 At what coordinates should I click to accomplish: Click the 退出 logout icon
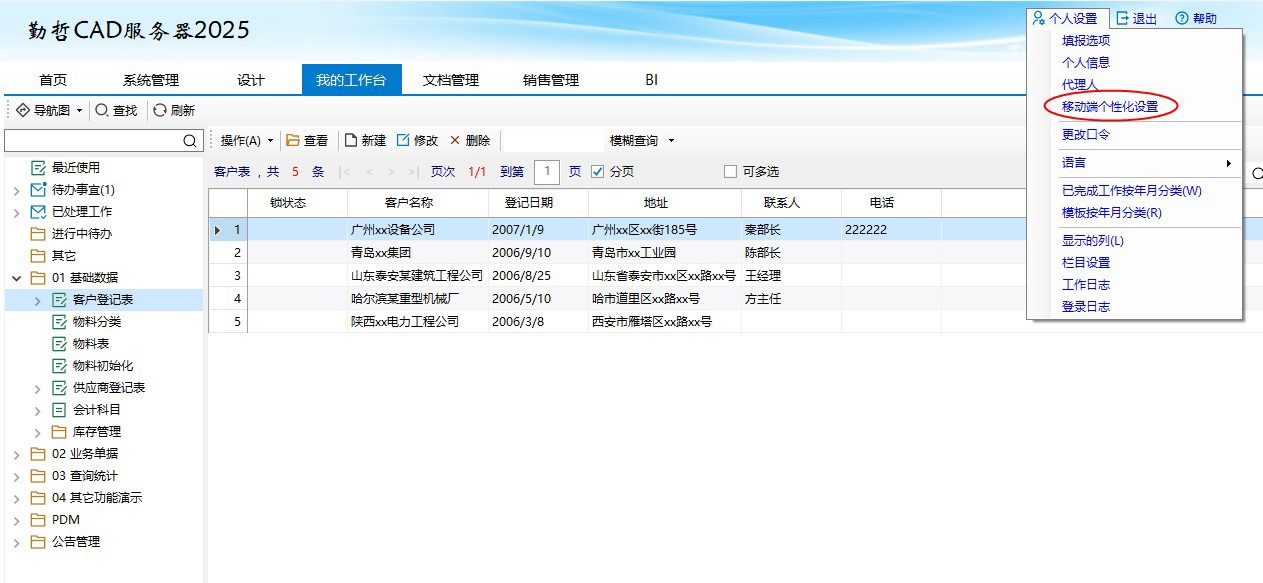1123,18
